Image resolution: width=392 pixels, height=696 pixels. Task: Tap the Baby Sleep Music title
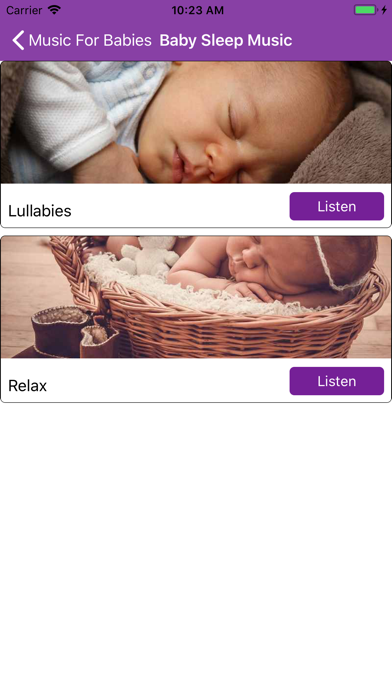226,40
